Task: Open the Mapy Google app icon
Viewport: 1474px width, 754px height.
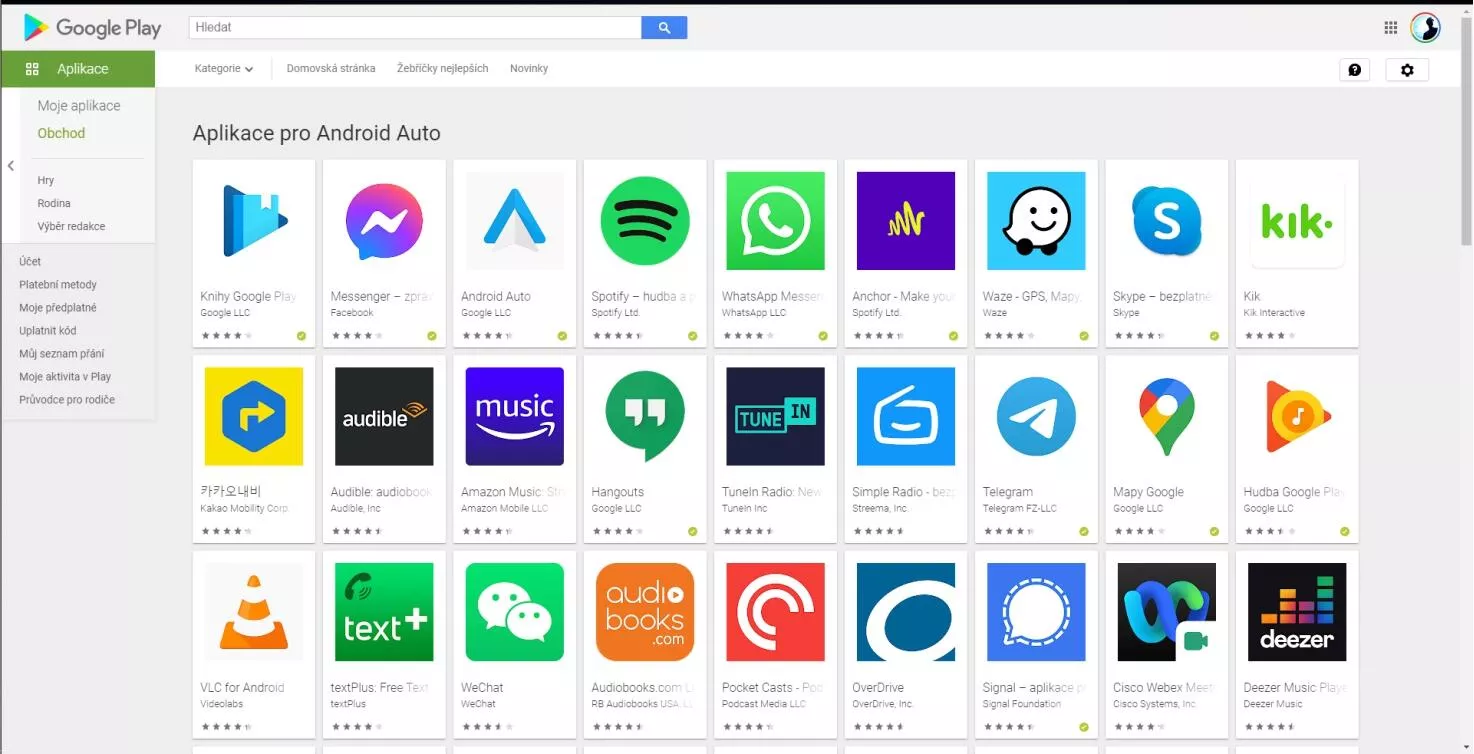Action: [x=1167, y=417]
